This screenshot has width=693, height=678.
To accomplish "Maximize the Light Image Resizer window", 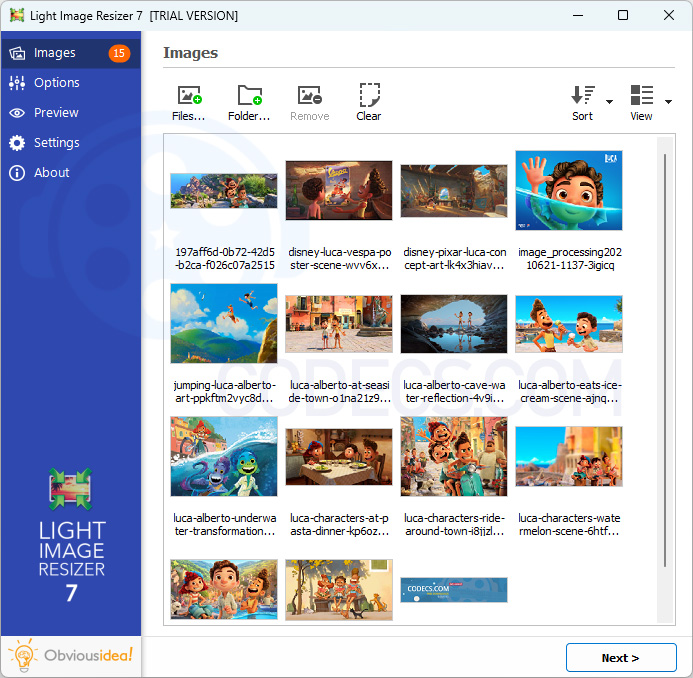I will pyautogui.click(x=623, y=15).
